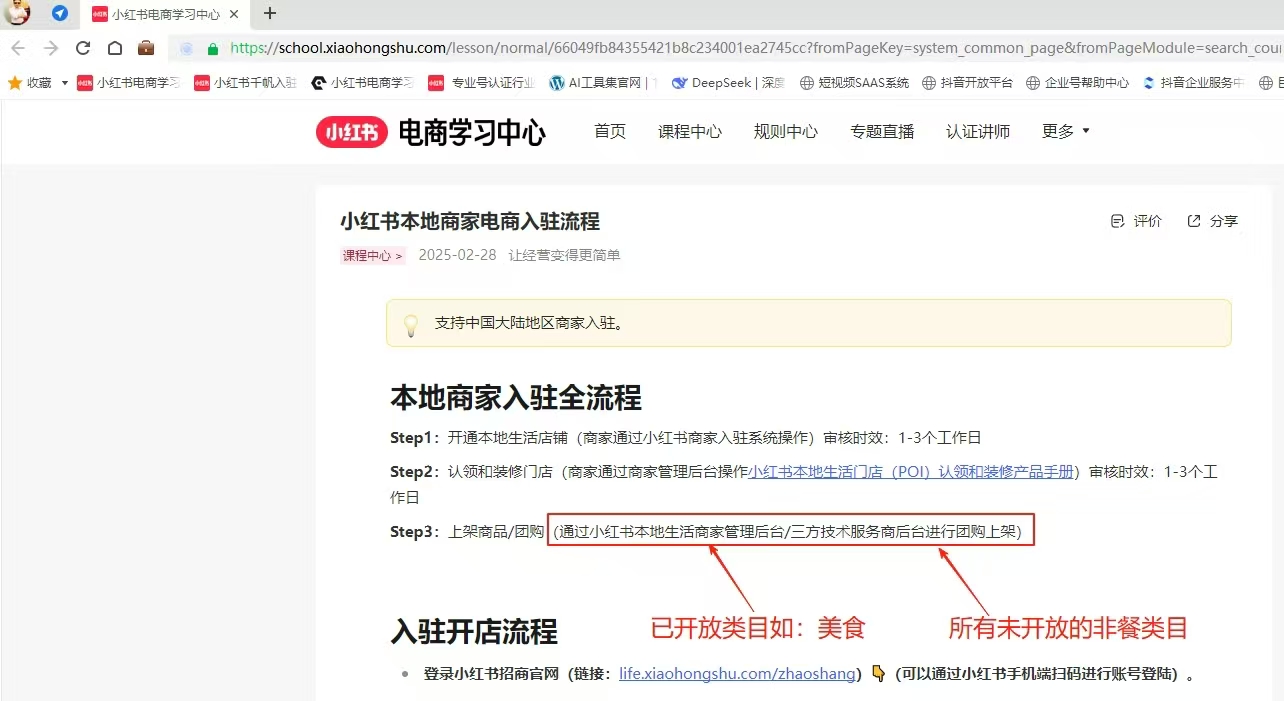The height and width of the screenshot is (701, 1284).
Task: Click the green lock security icon
Action: pos(212,48)
